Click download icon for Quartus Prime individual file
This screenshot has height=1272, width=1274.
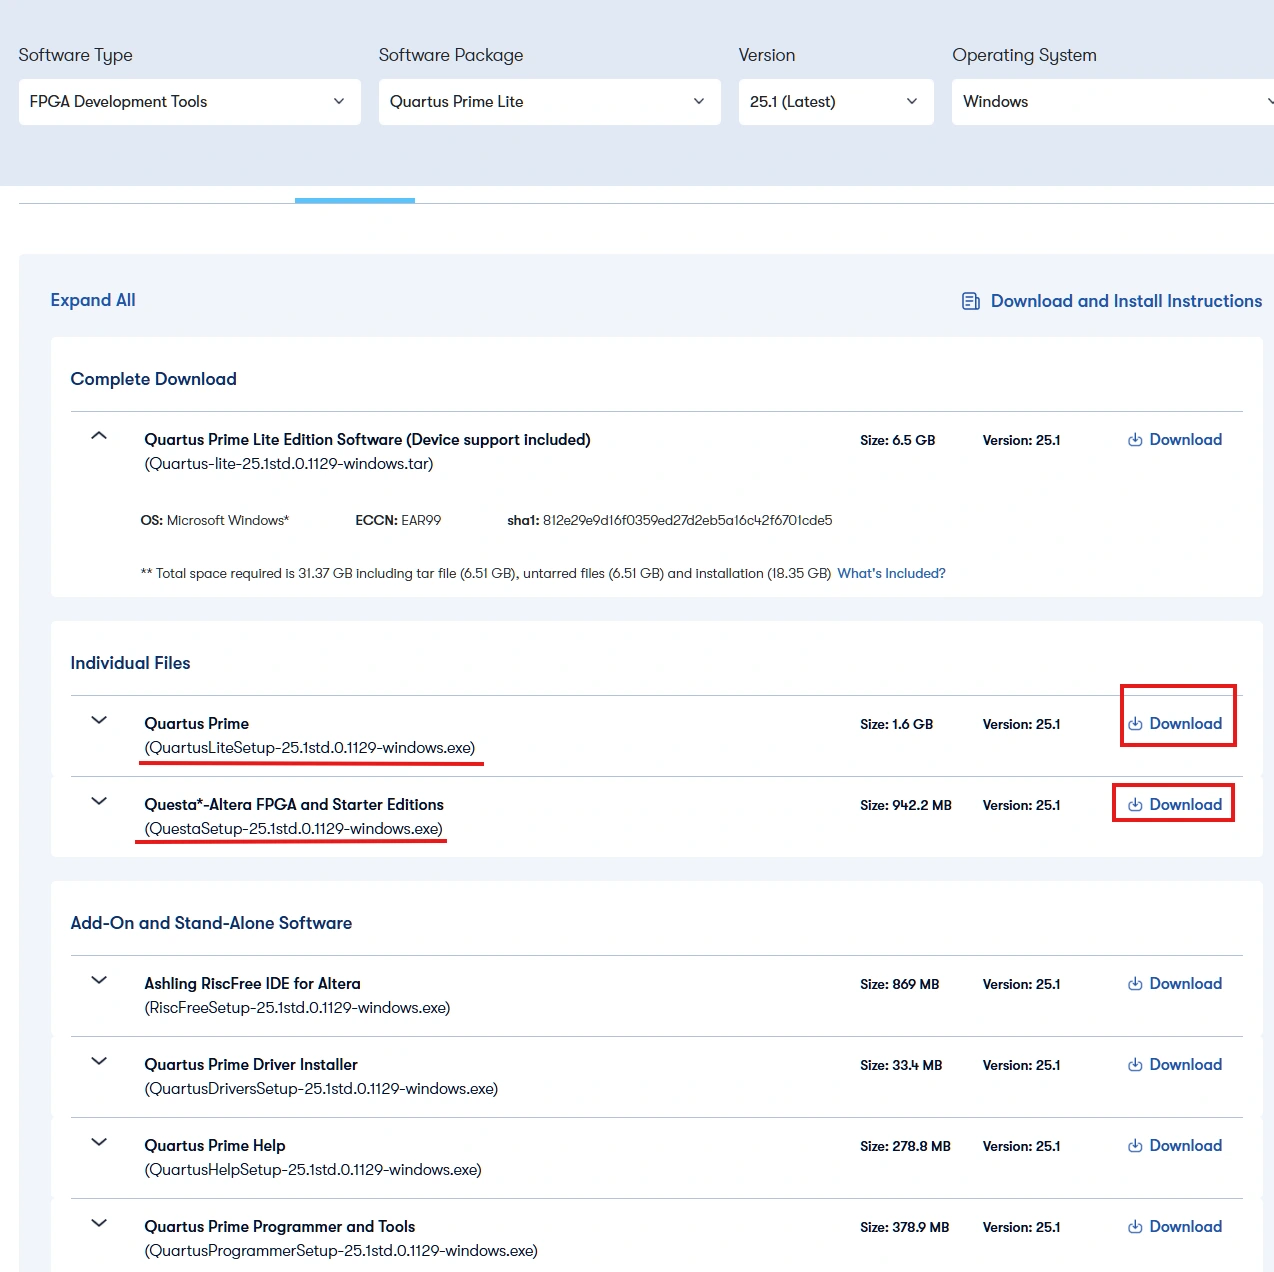tap(1135, 724)
